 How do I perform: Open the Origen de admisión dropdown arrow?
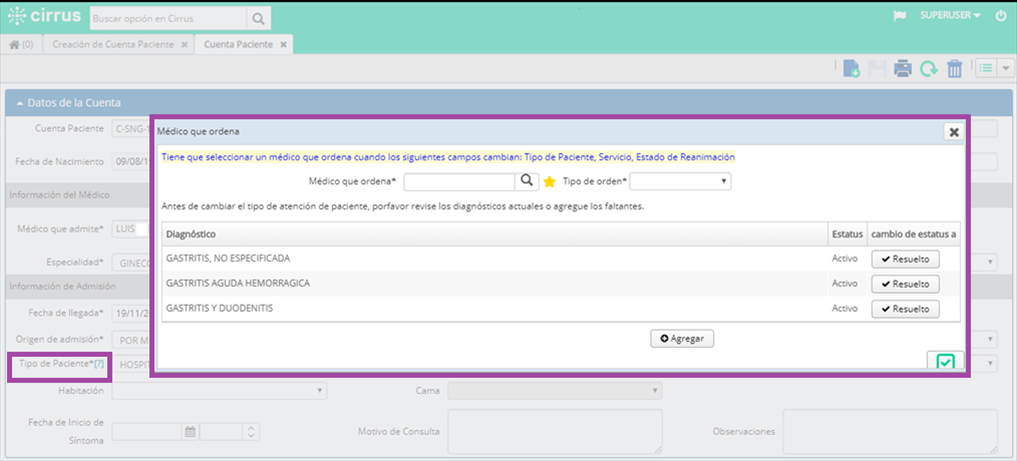coord(990,339)
